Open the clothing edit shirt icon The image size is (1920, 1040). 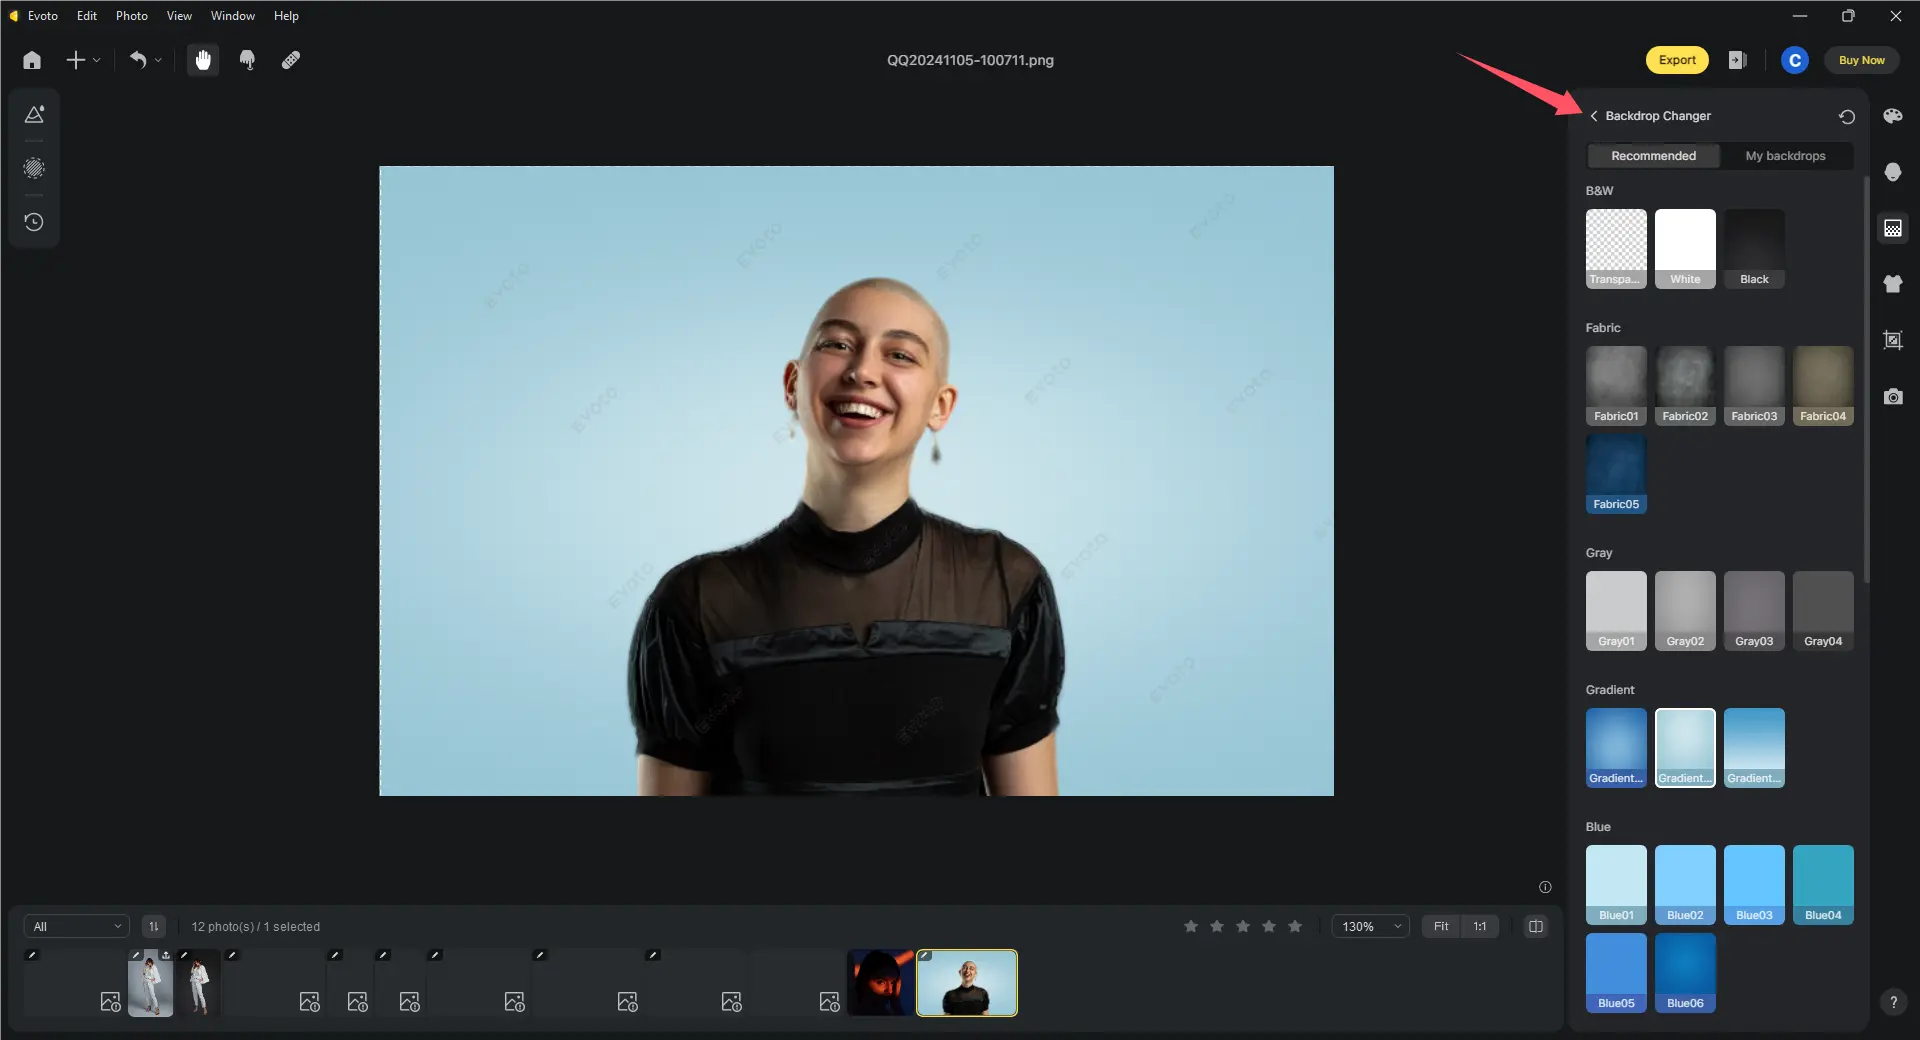1892,284
